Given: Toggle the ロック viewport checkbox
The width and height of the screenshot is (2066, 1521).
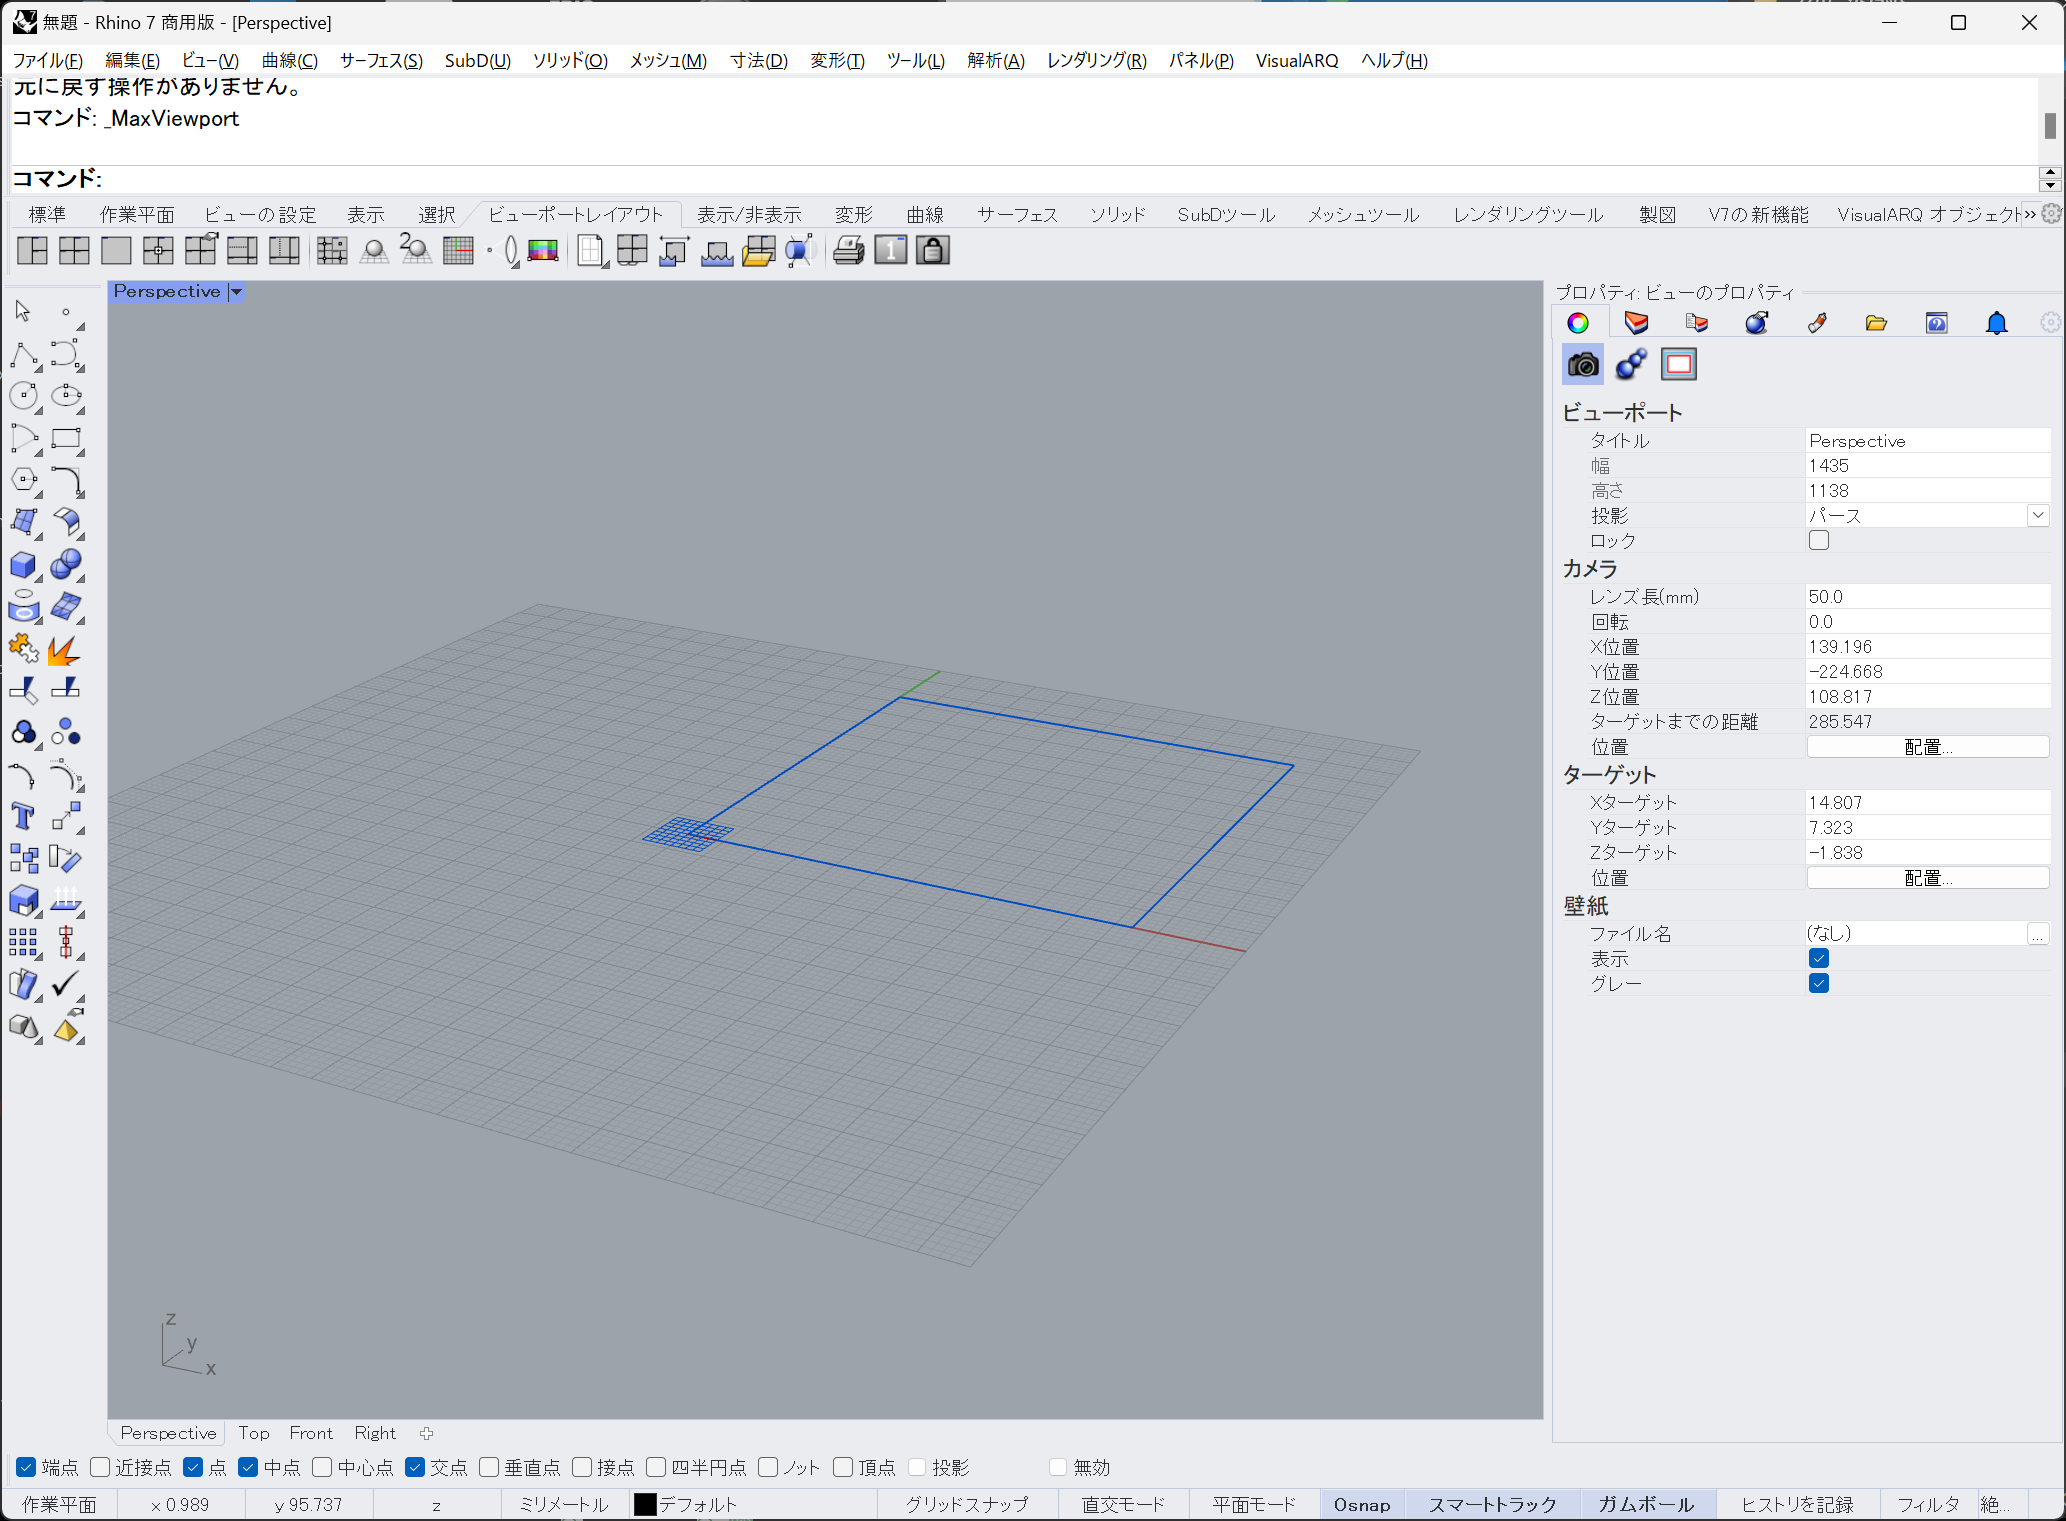Looking at the screenshot, I should click(1818, 540).
